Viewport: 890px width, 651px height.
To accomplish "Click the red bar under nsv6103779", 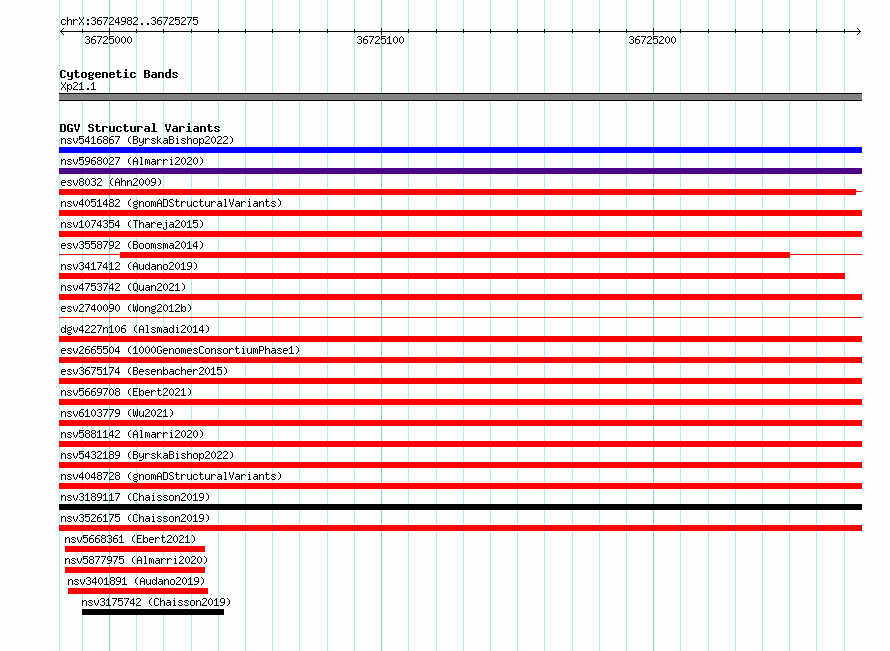I will [460, 423].
